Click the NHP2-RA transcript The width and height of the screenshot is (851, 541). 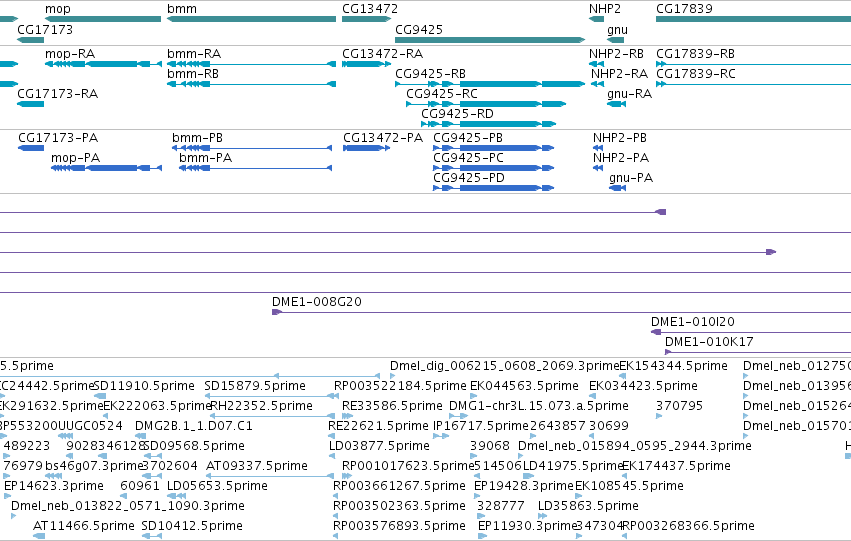tap(598, 84)
